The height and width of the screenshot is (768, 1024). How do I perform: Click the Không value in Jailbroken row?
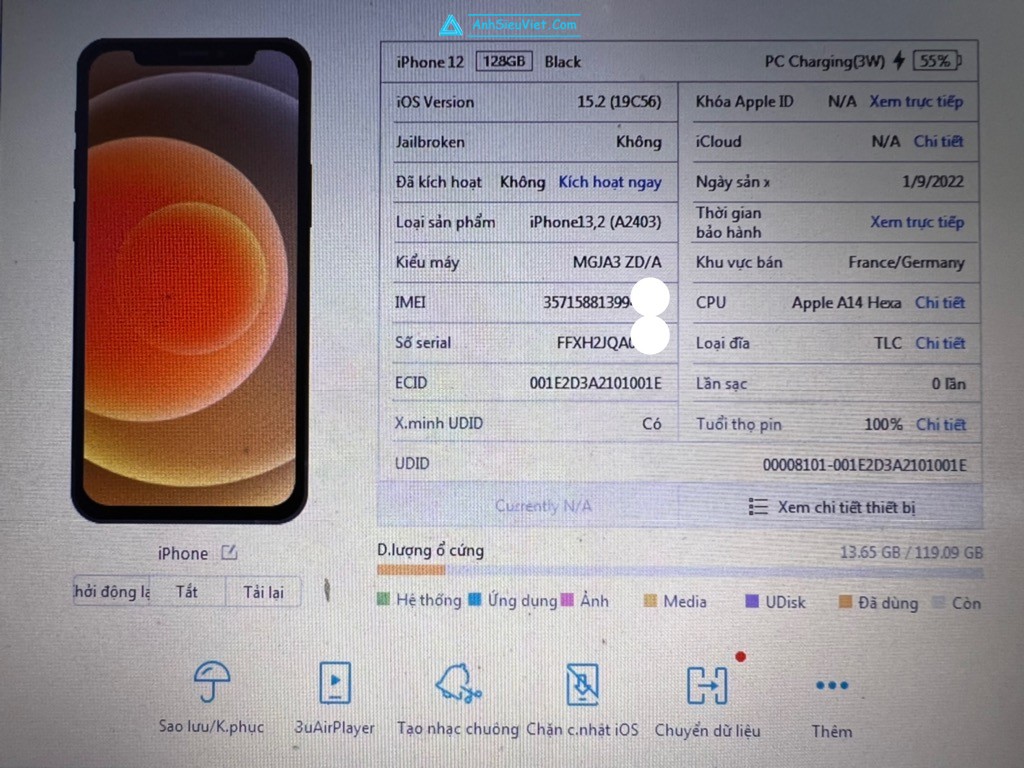click(x=638, y=142)
